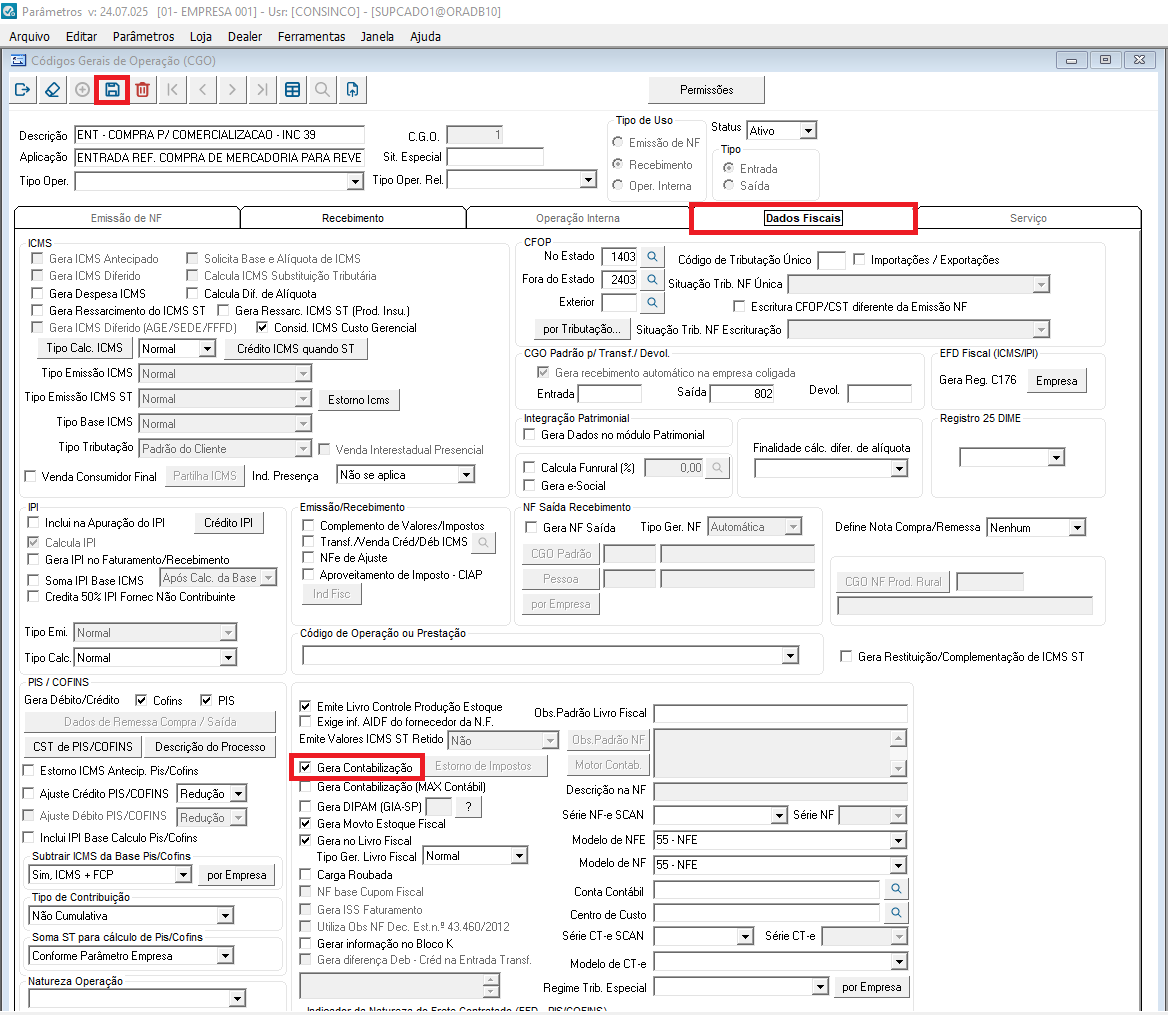Go to next record arrow icon
1168x1015 pixels.
[x=232, y=89]
